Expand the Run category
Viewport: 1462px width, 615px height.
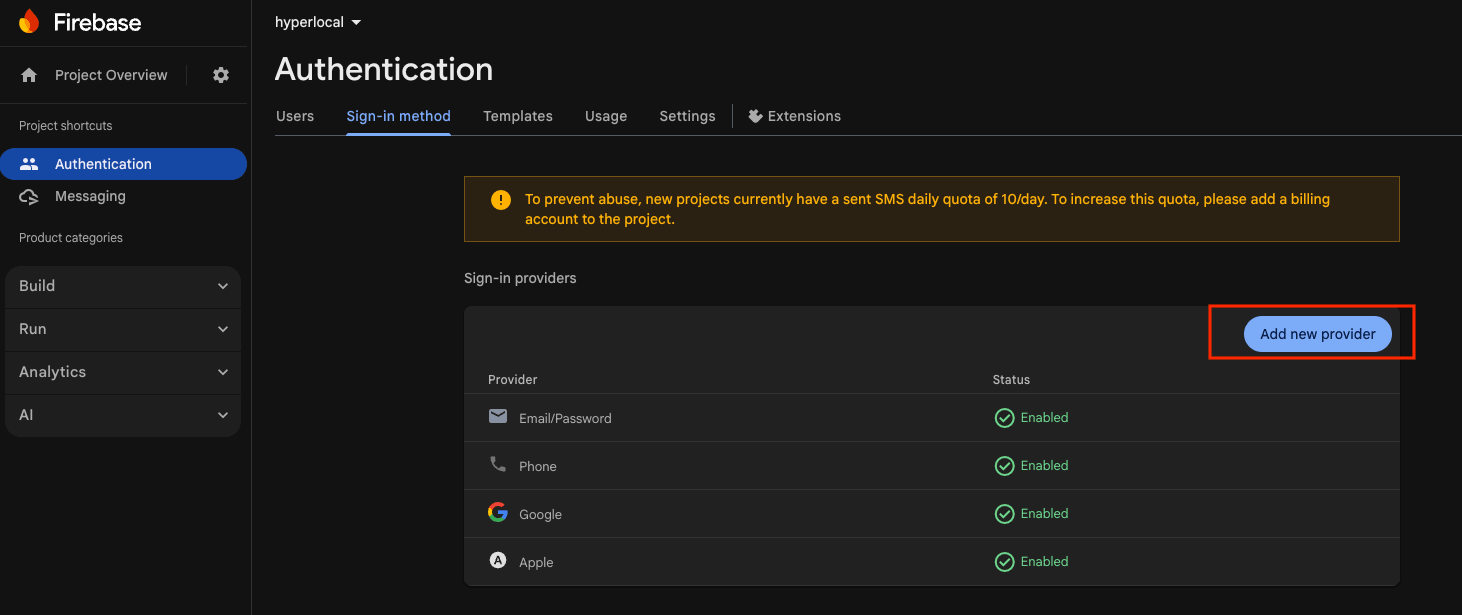pyautogui.click(x=123, y=329)
